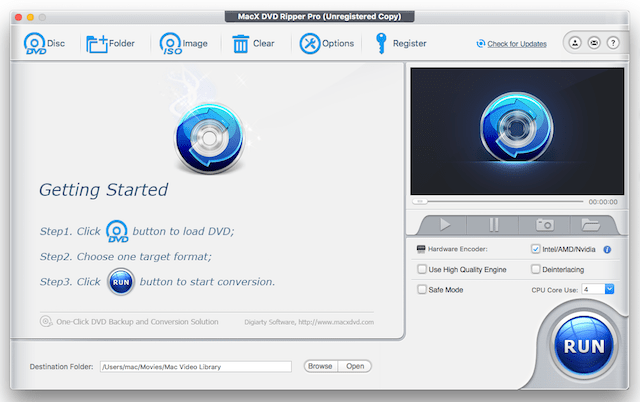640x402 pixels.
Task: Toggle the Intel/AMD/Nvidia hardware encoder checkbox
Action: point(536,249)
